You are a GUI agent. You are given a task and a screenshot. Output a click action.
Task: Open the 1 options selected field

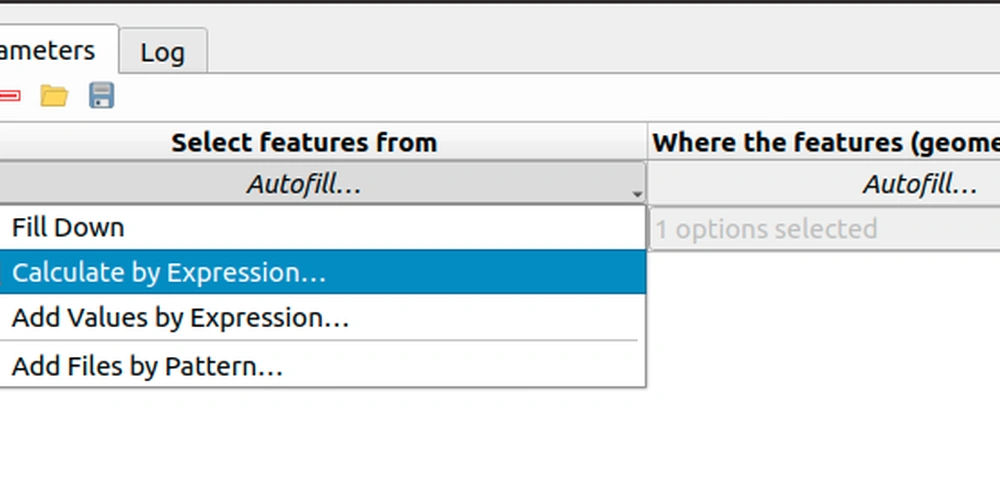coord(824,229)
